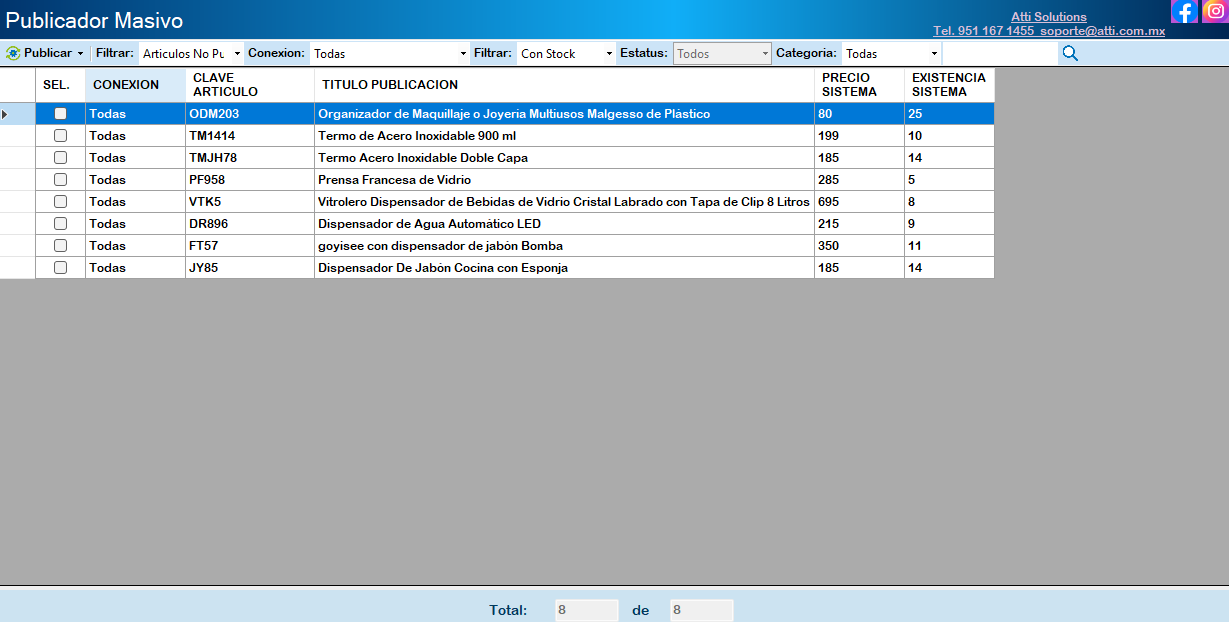Select the checkbox for Prensa Francesa de Vidrio

point(60,180)
